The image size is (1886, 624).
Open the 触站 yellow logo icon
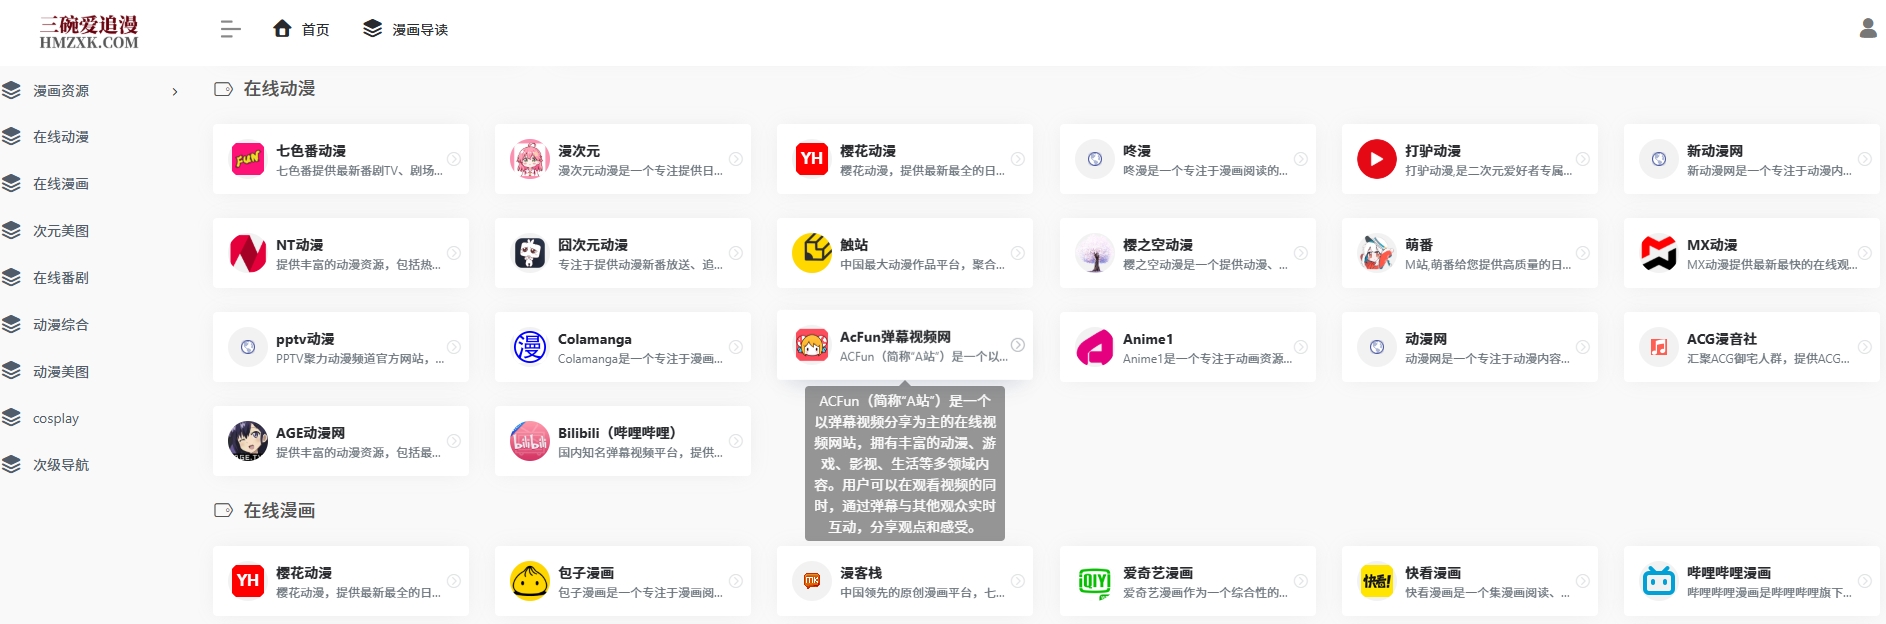coord(812,253)
